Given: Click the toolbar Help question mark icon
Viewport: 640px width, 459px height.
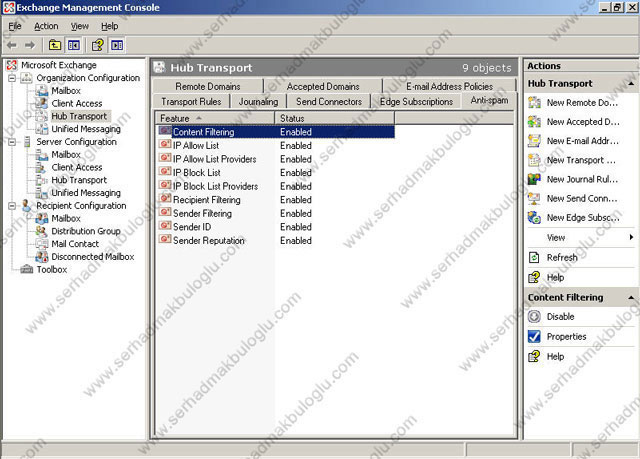Looking at the screenshot, I should tap(98, 45).
